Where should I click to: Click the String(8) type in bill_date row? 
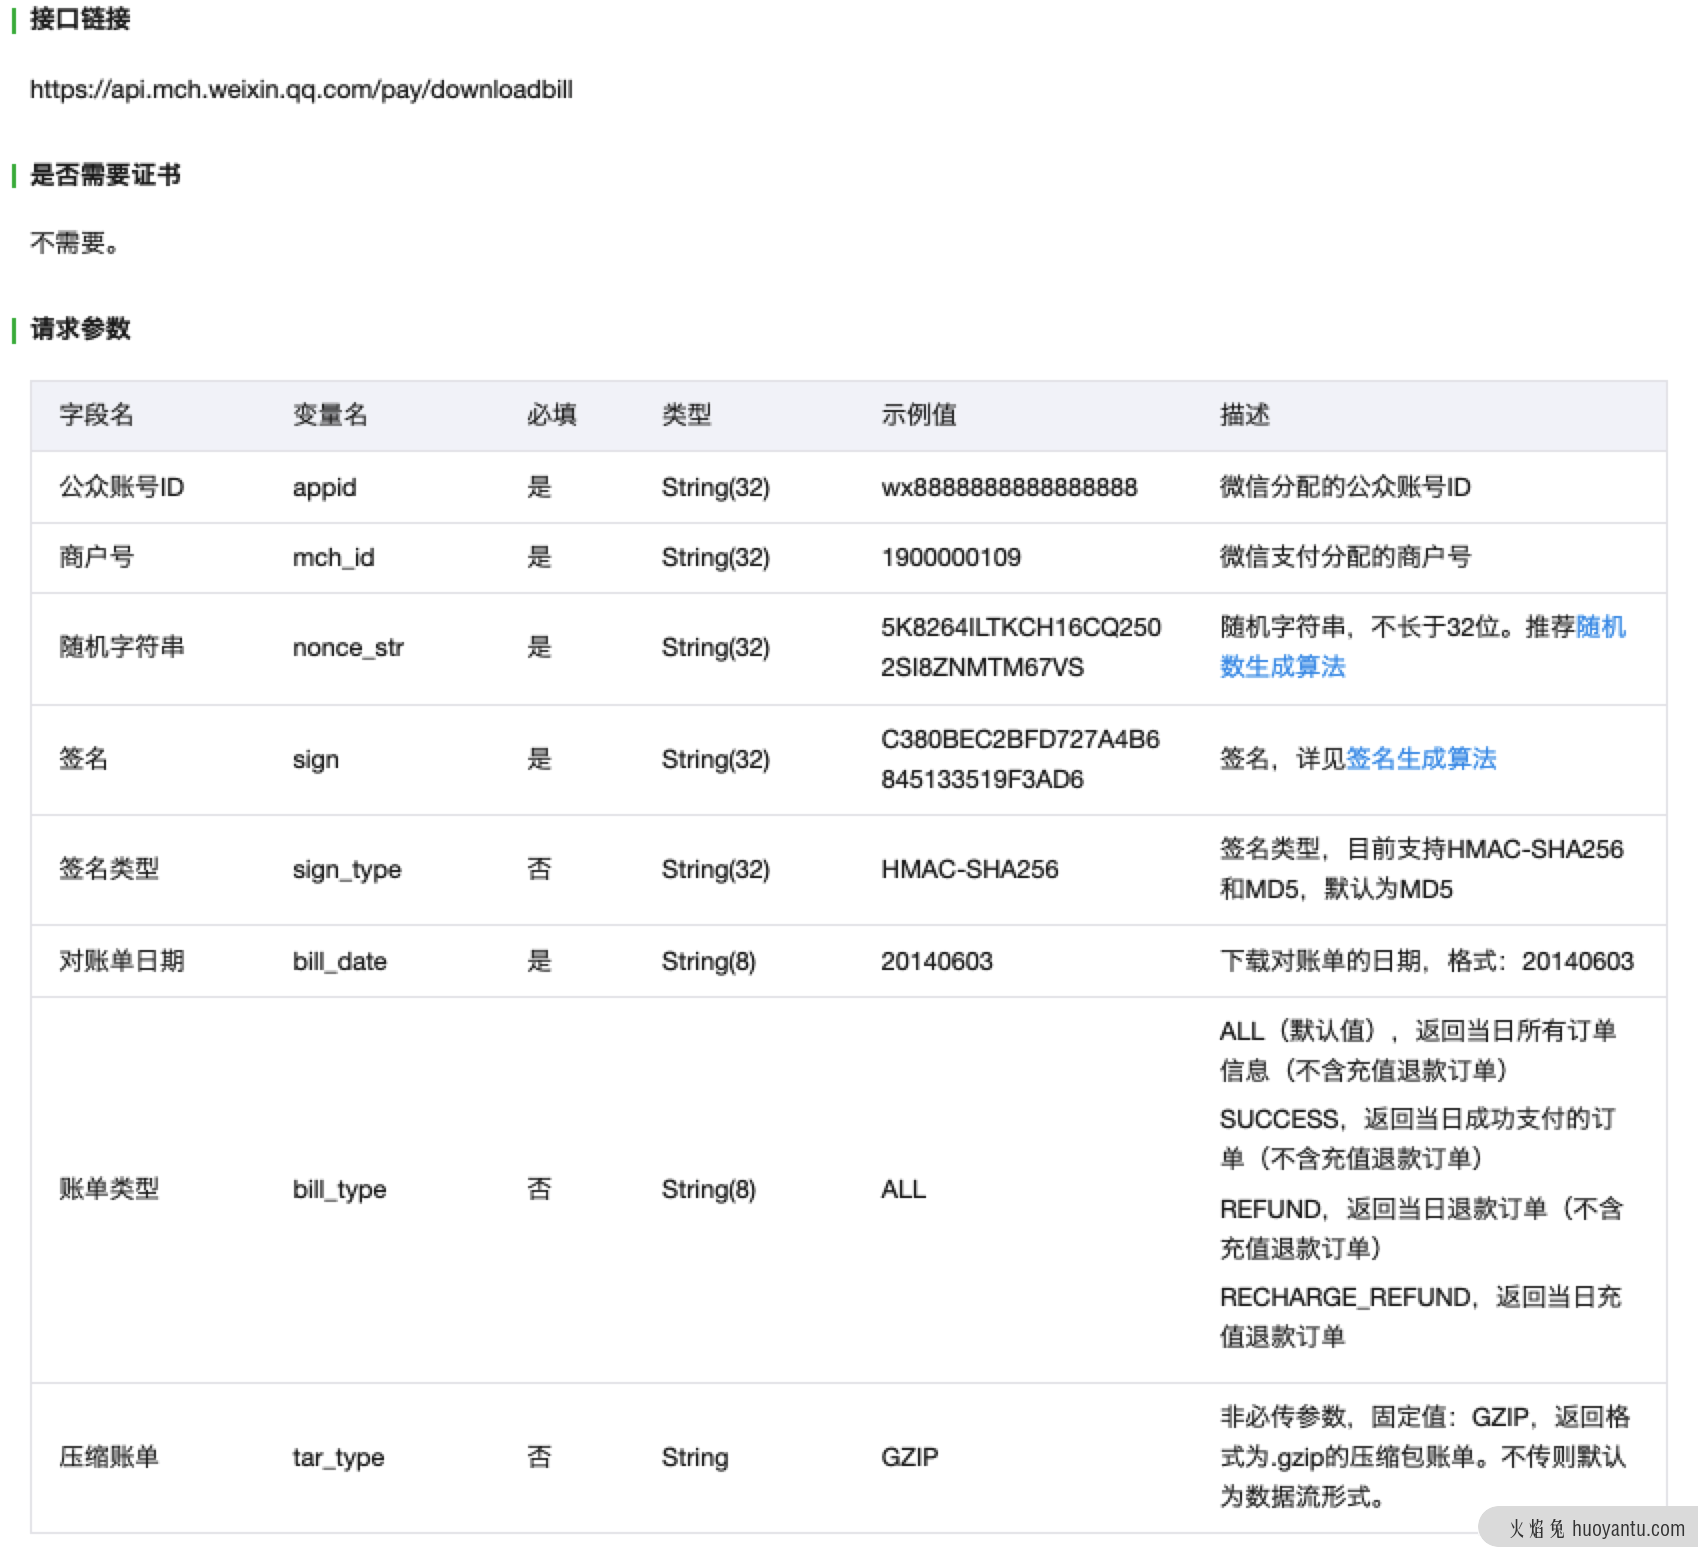point(709,961)
